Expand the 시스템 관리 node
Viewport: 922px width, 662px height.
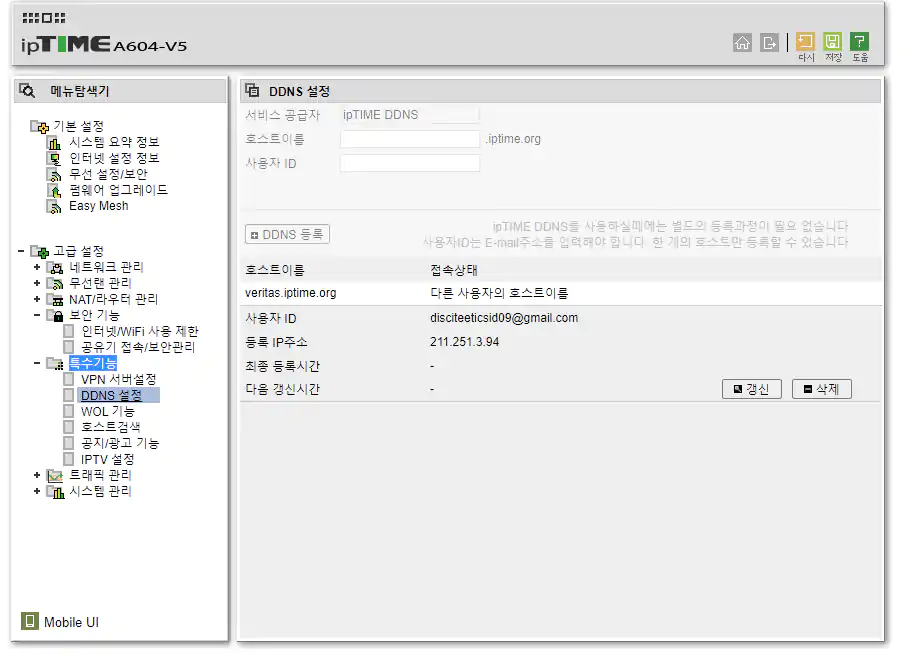pos(37,491)
